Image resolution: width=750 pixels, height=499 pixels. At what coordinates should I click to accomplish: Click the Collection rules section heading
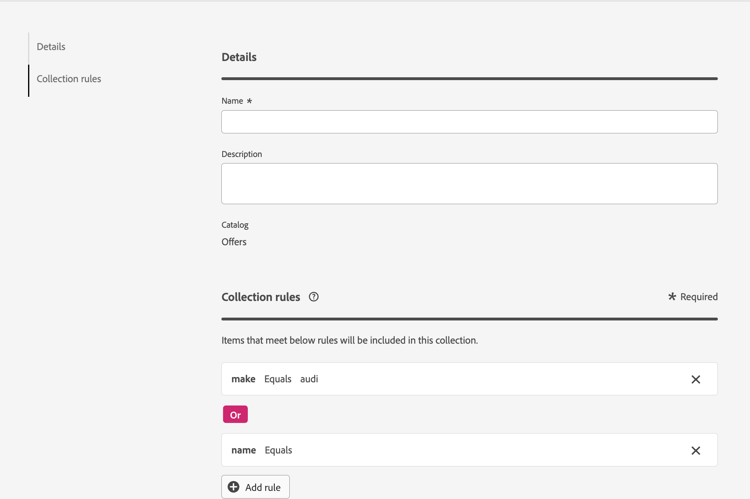click(x=260, y=297)
